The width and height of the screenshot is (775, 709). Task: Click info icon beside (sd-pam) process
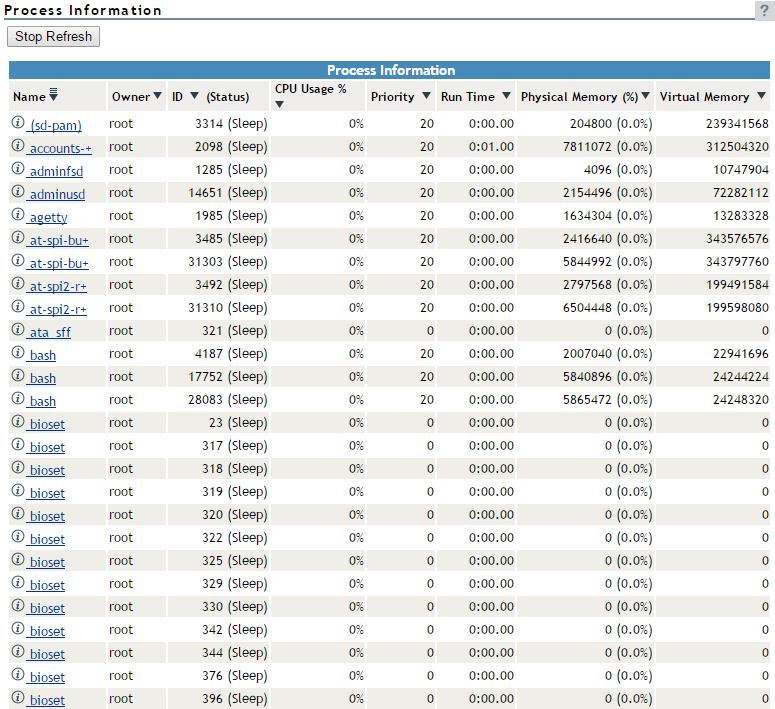coord(18,123)
